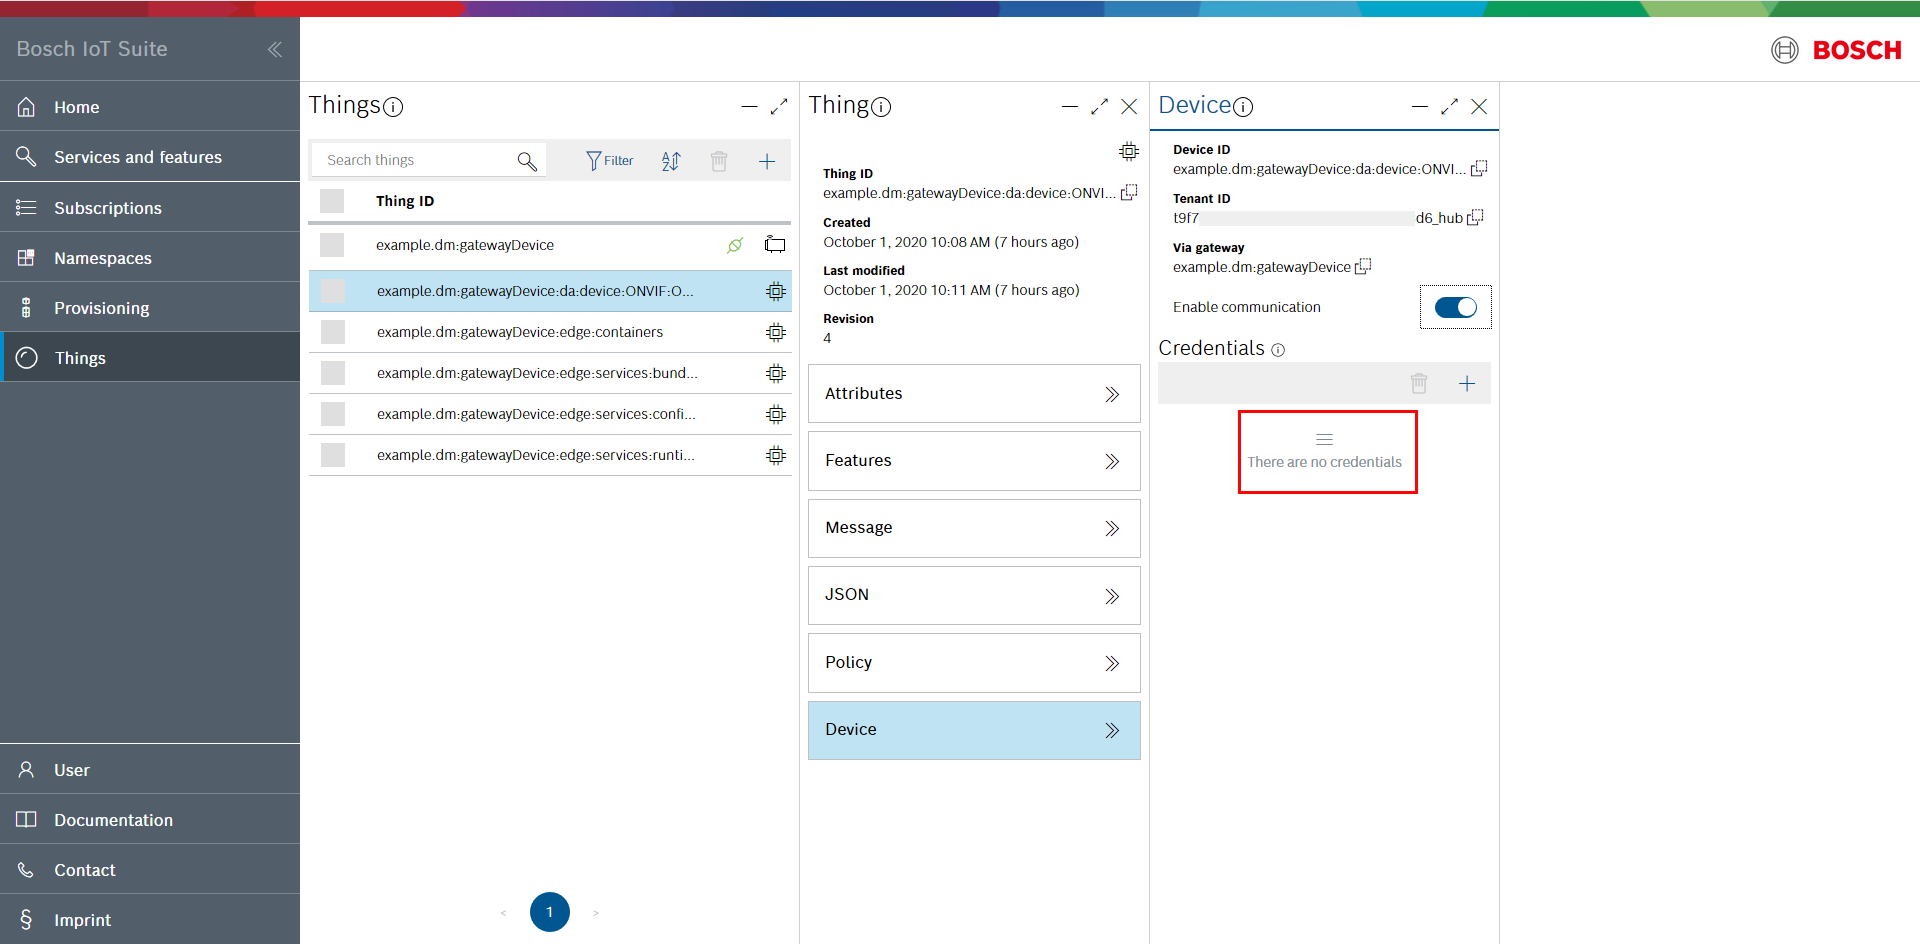Open the Imprint link
The image size is (1920, 944).
click(x=150, y=920)
